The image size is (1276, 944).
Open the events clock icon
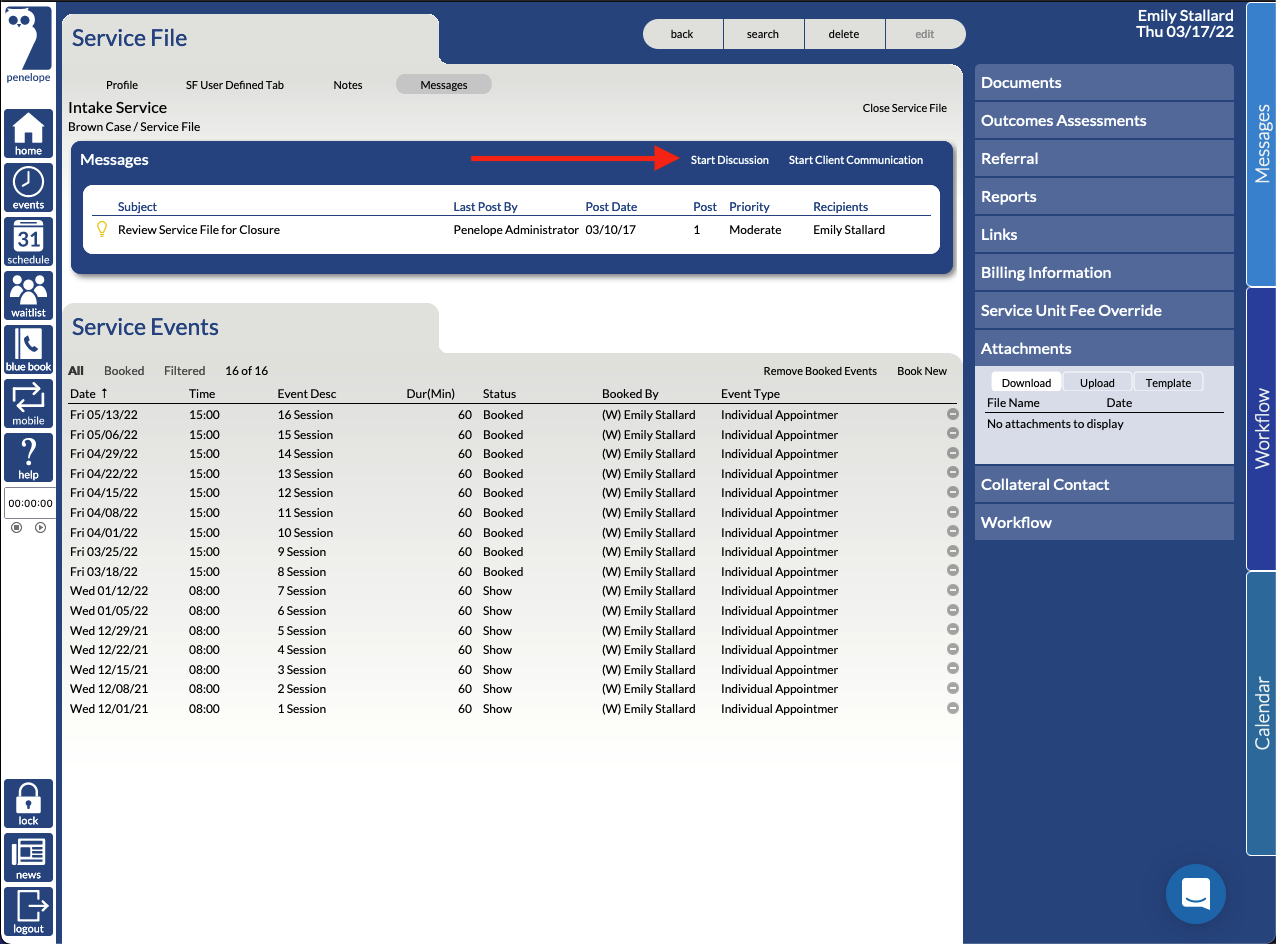click(x=28, y=188)
